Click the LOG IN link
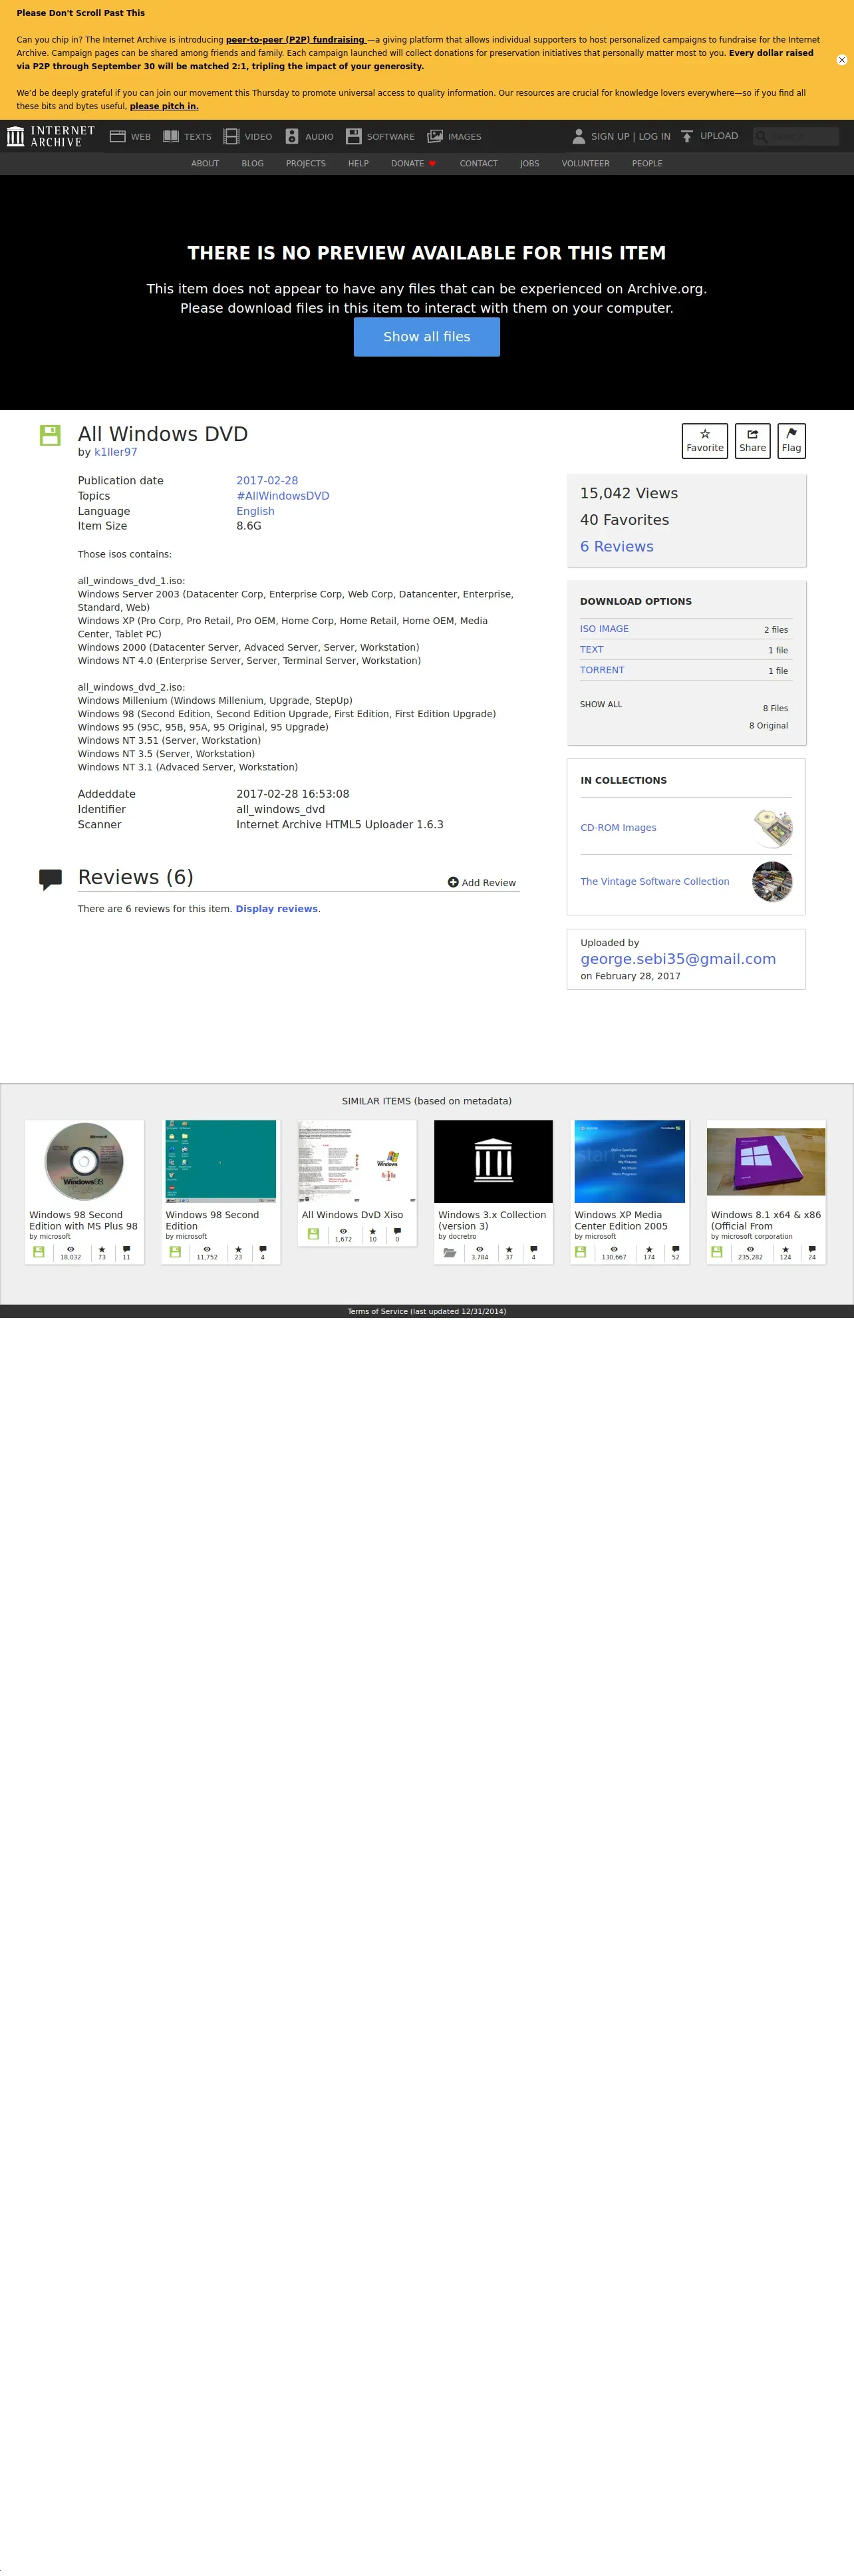The height and width of the screenshot is (2576, 854). 655,136
